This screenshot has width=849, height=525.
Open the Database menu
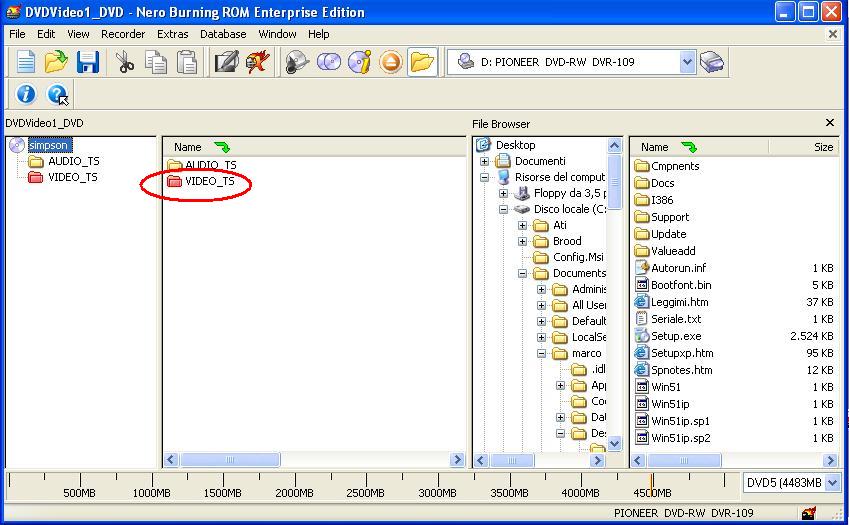(x=223, y=34)
